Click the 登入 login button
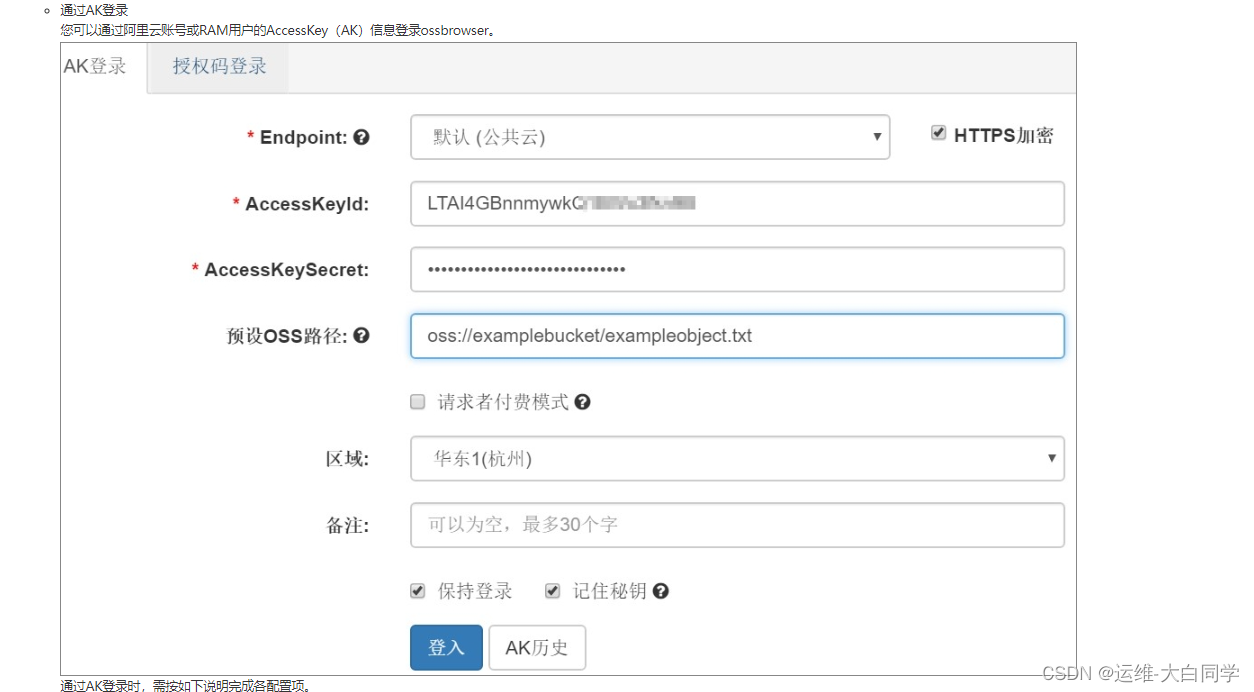 pos(446,647)
